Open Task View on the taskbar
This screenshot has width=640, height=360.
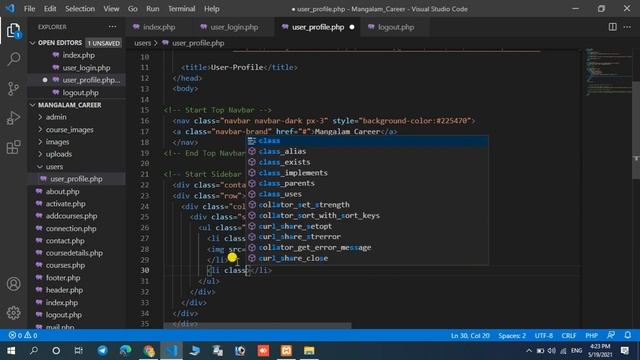[x=78, y=351]
